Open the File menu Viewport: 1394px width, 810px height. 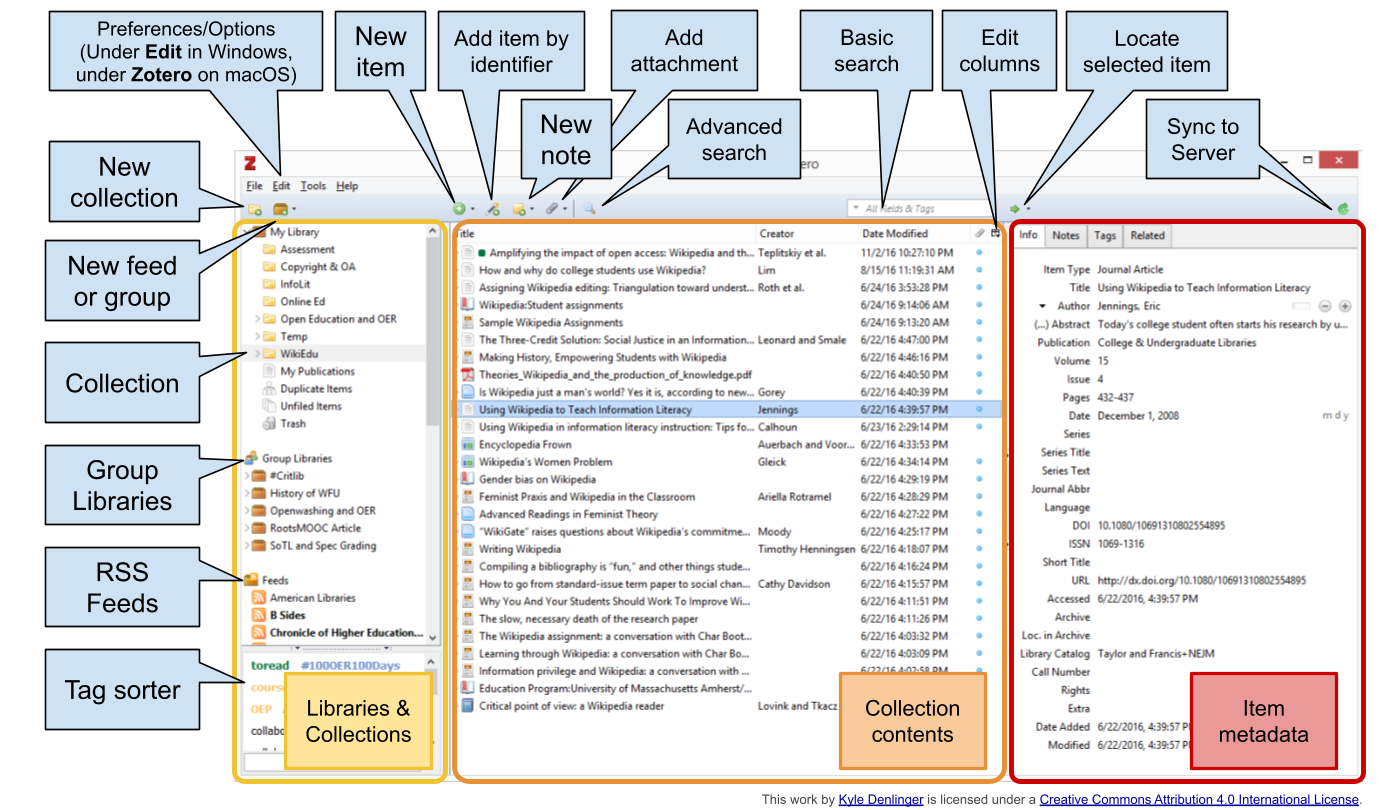pos(254,186)
